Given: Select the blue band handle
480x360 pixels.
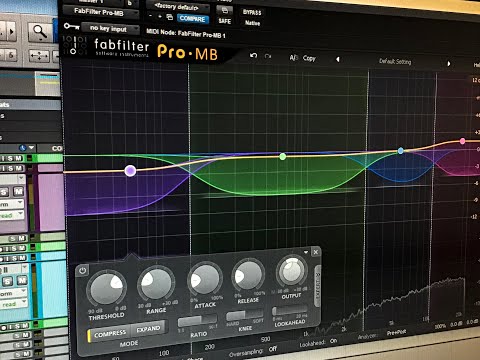Looking at the screenshot, I should (401, 151).
